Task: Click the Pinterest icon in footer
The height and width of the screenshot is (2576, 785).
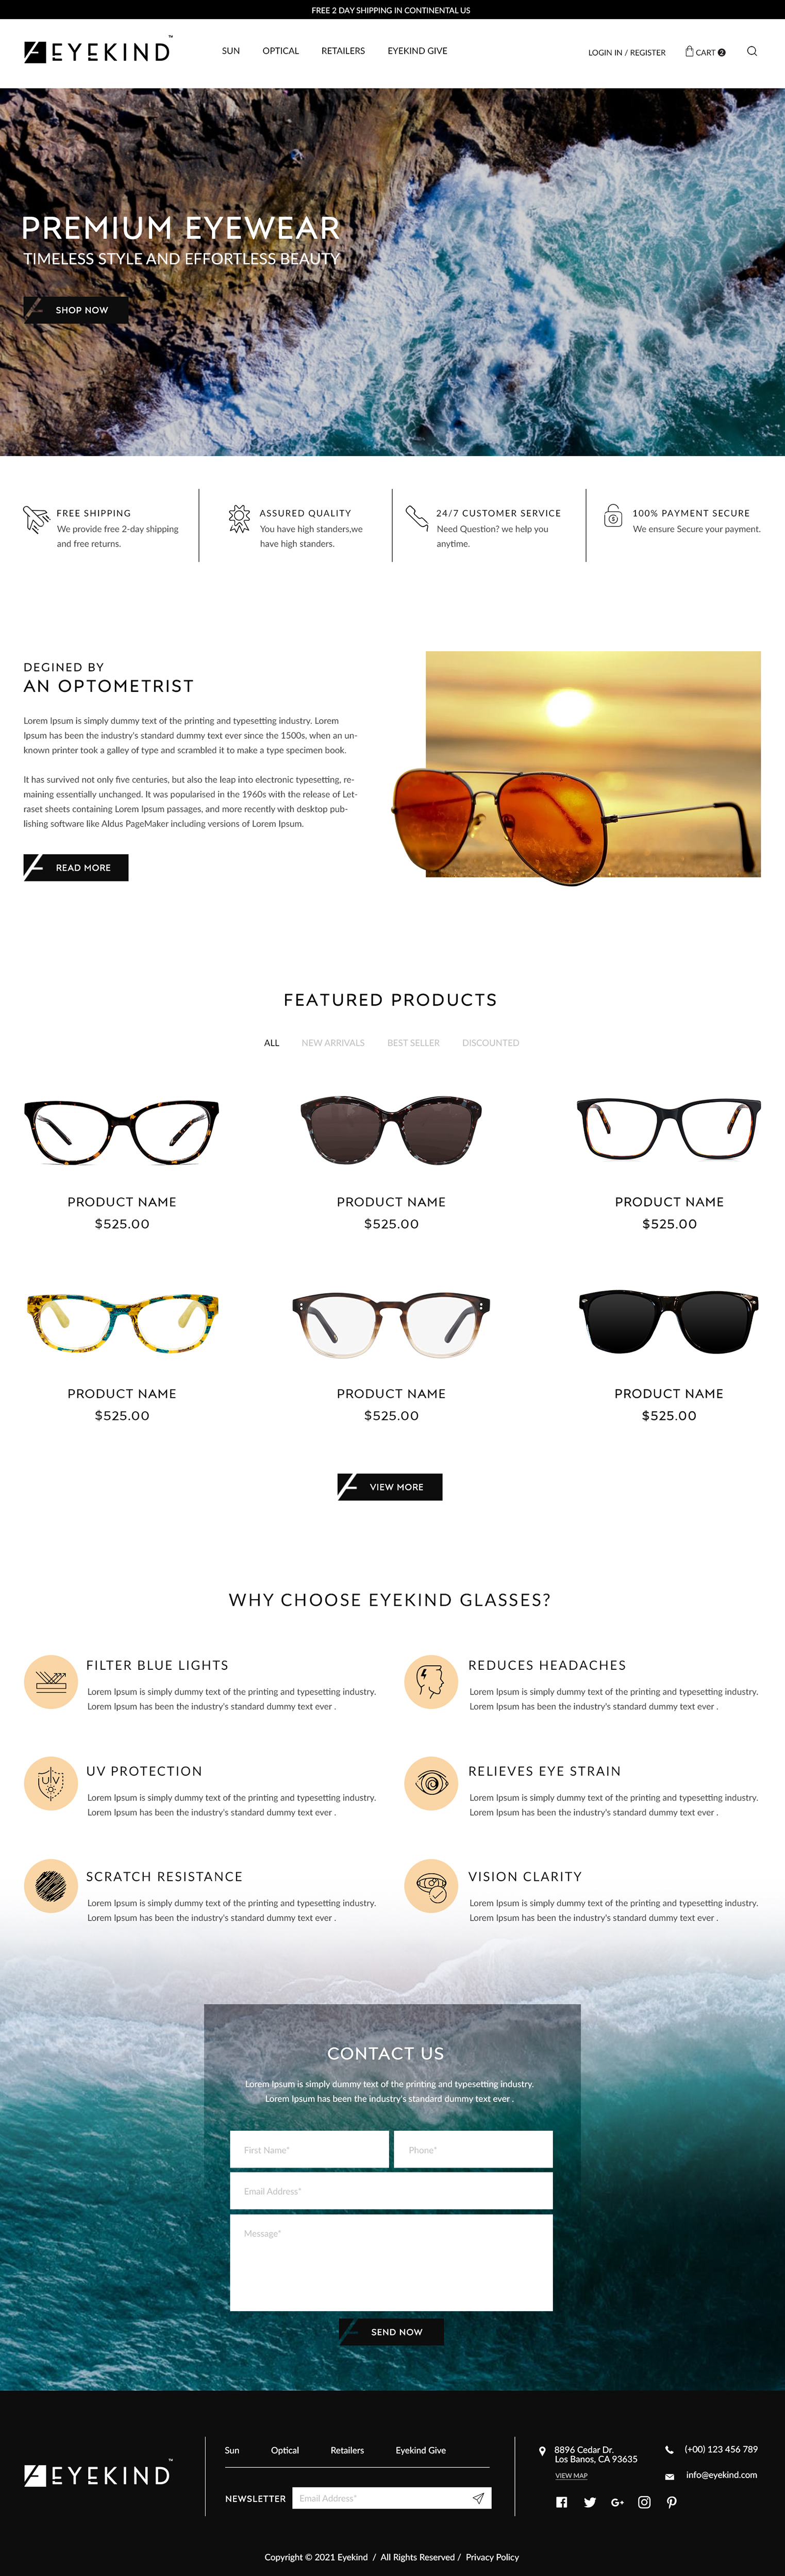Action: point(672,2502)
